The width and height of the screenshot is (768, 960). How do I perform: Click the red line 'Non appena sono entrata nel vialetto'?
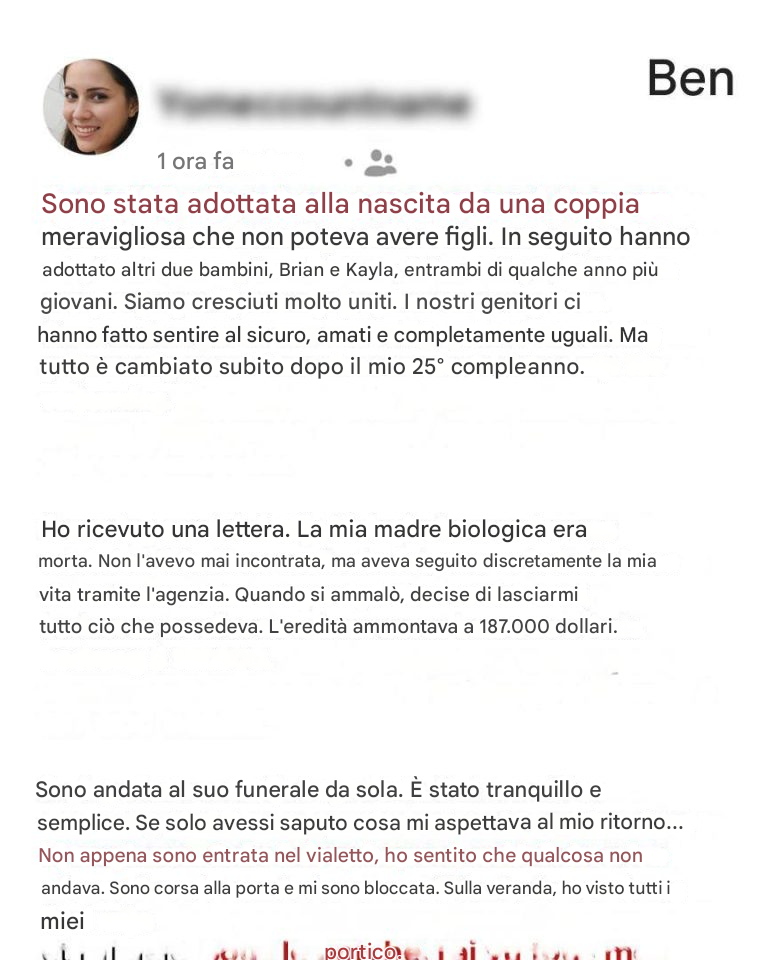(340, 855)
